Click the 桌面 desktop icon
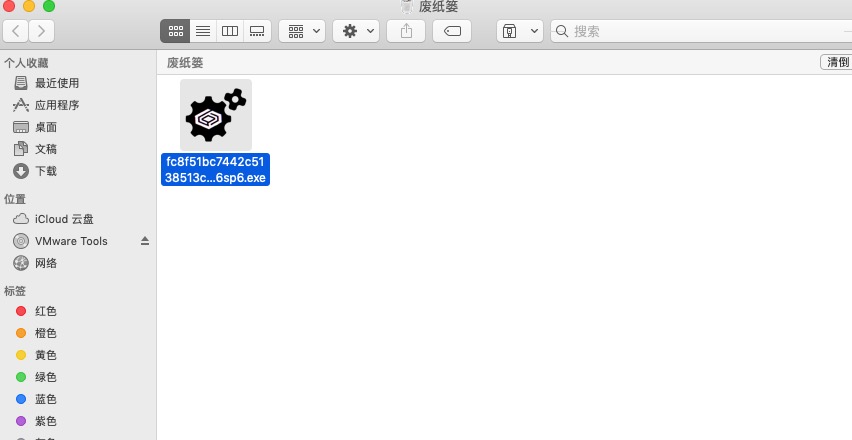 click(21, 127)
